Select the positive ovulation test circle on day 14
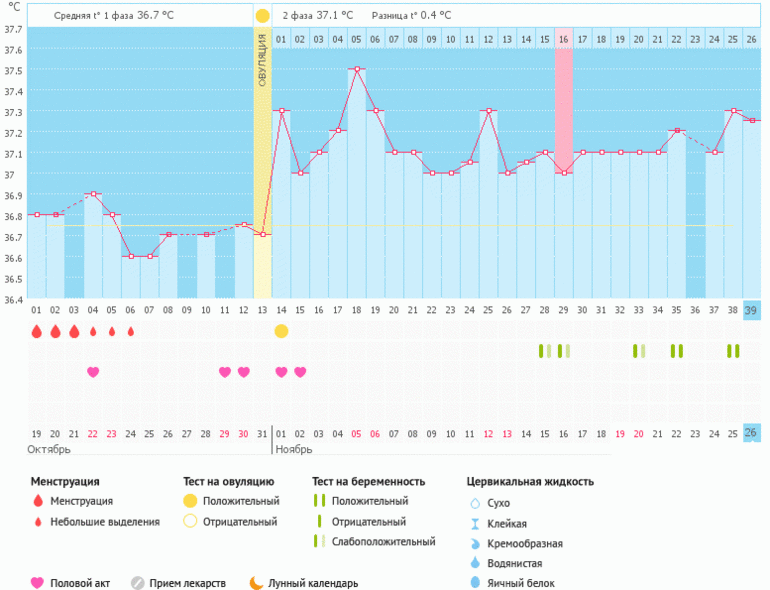This screenshot has width=770, height=590. coord(281,331)
